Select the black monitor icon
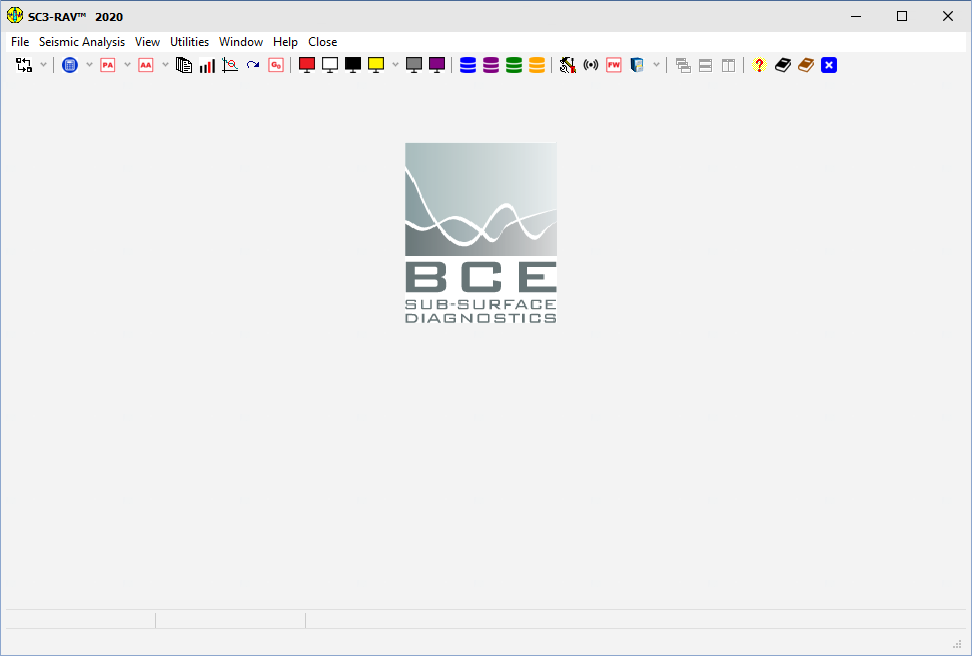This screenshot has height=656, width=972. tap(353, 65)
